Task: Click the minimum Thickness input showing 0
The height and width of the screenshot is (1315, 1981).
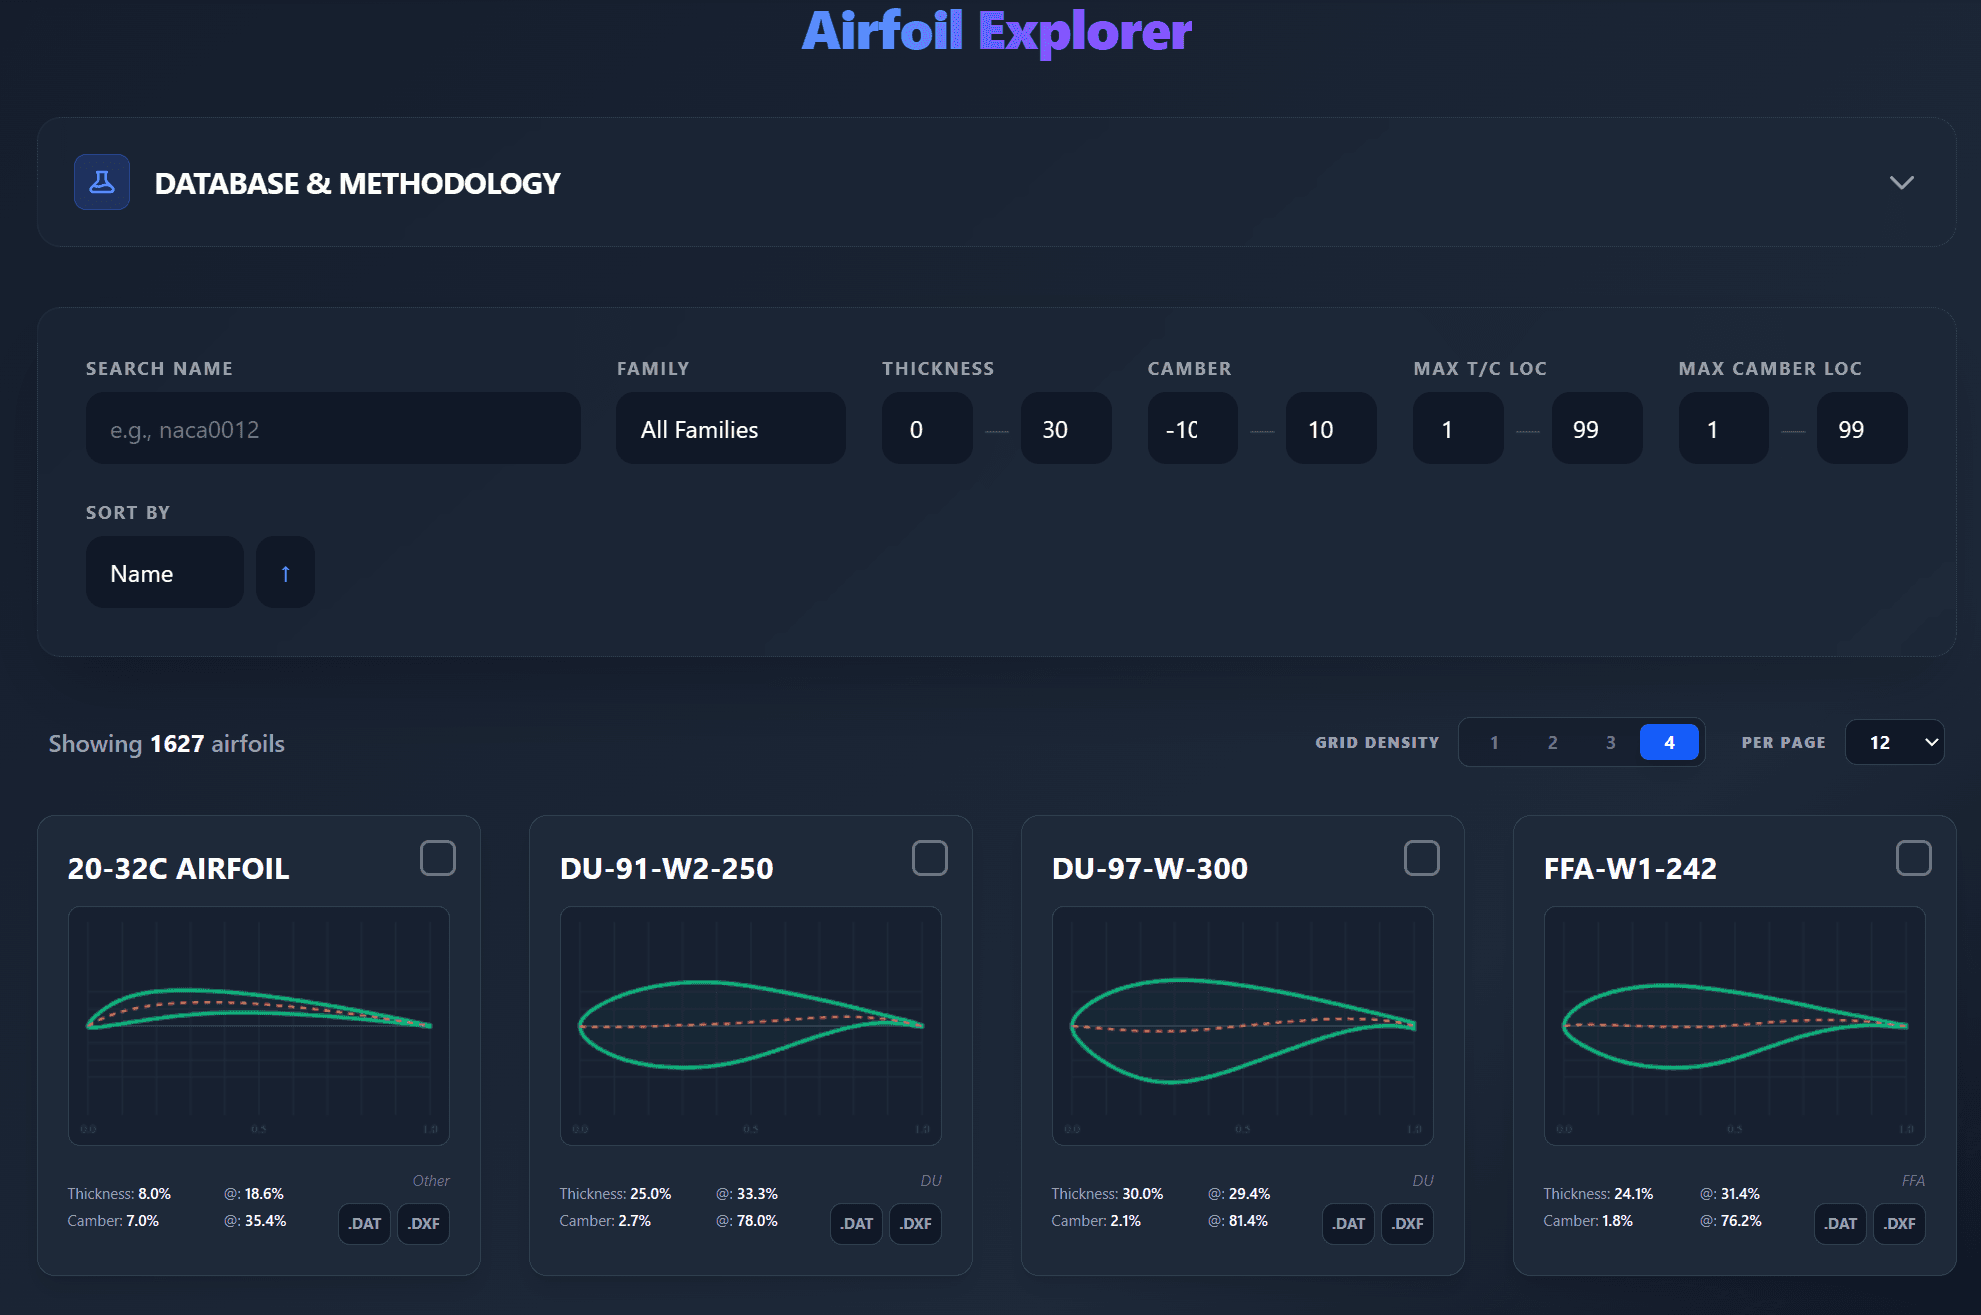Action: pos(926,428)
